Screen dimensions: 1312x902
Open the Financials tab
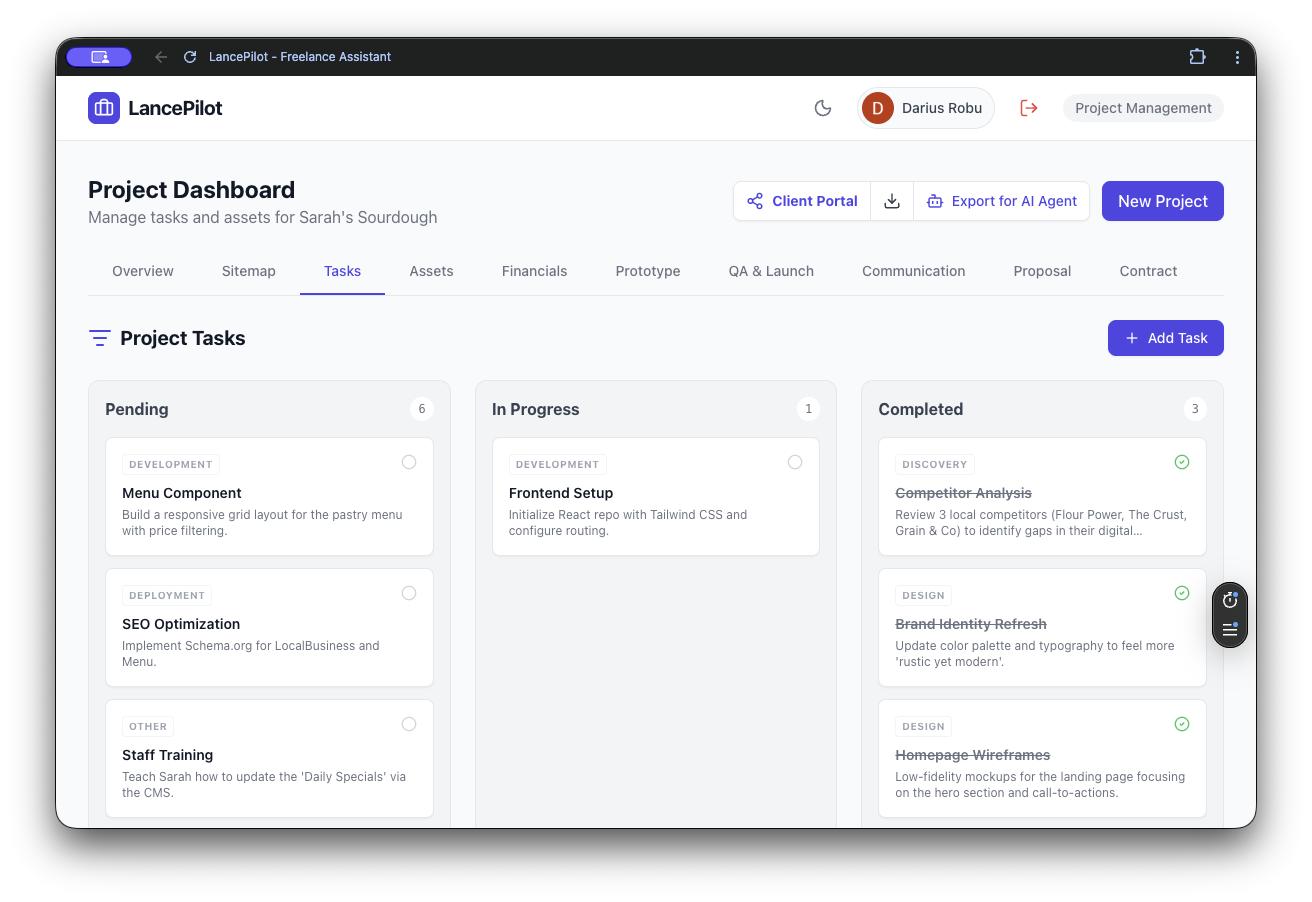[534, 271]
